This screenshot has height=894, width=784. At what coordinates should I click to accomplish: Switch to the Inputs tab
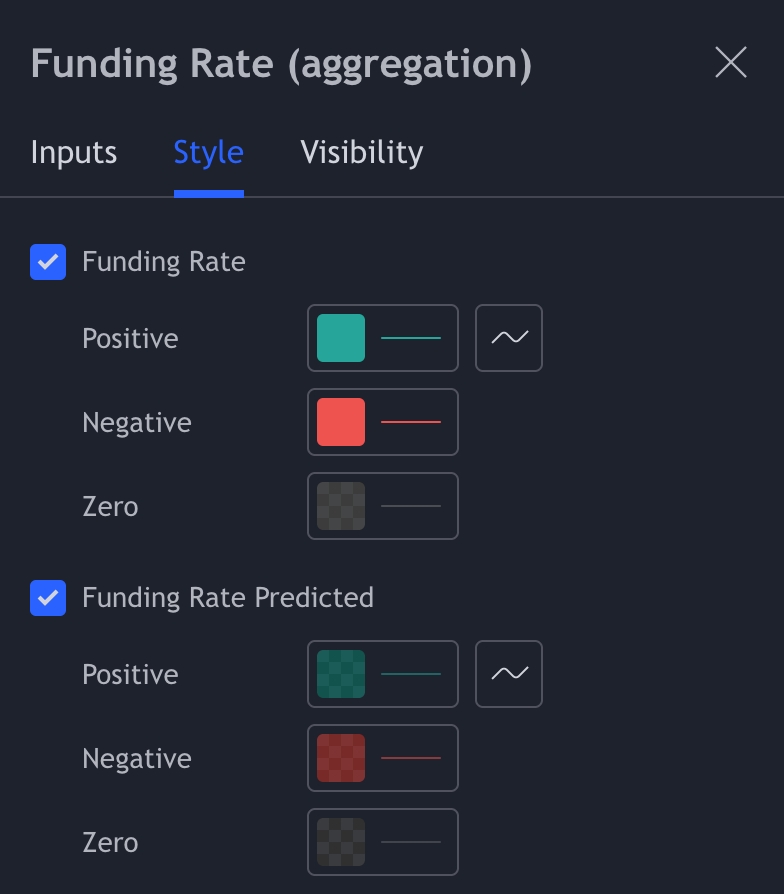click(x=74, y=152)
